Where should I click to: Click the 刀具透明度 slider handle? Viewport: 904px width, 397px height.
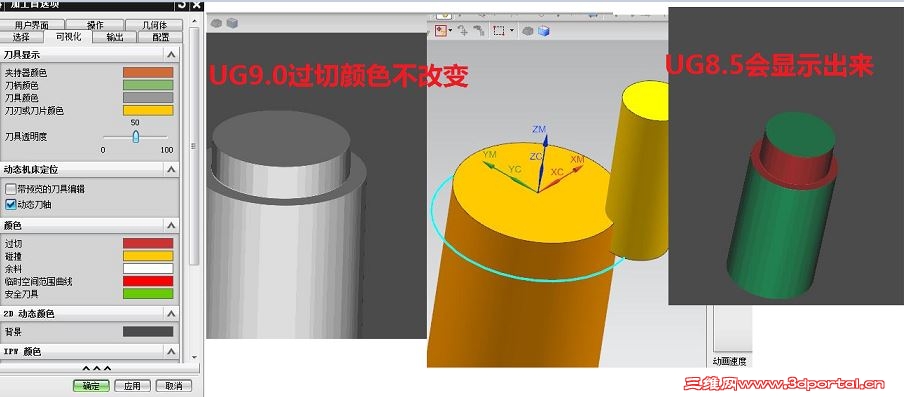[x=135, y=137]
